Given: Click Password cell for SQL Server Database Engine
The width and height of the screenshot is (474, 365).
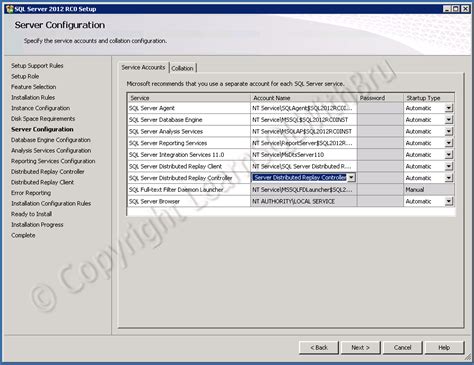Looking at the screenshot, I should [380, 120].
